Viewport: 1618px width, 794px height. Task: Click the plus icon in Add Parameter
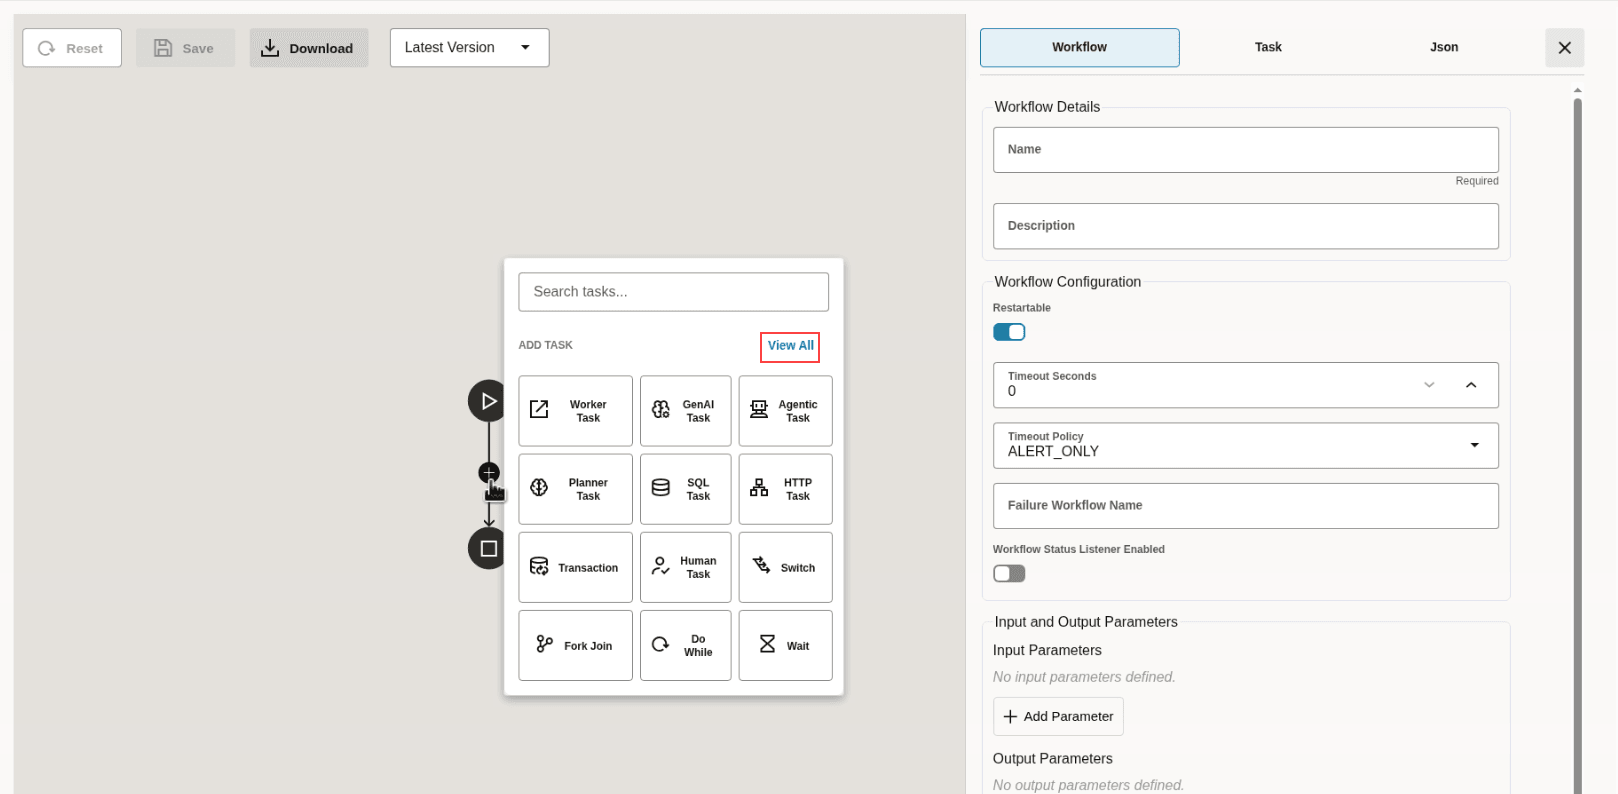pyautogui.click(x=1010, y=717)
